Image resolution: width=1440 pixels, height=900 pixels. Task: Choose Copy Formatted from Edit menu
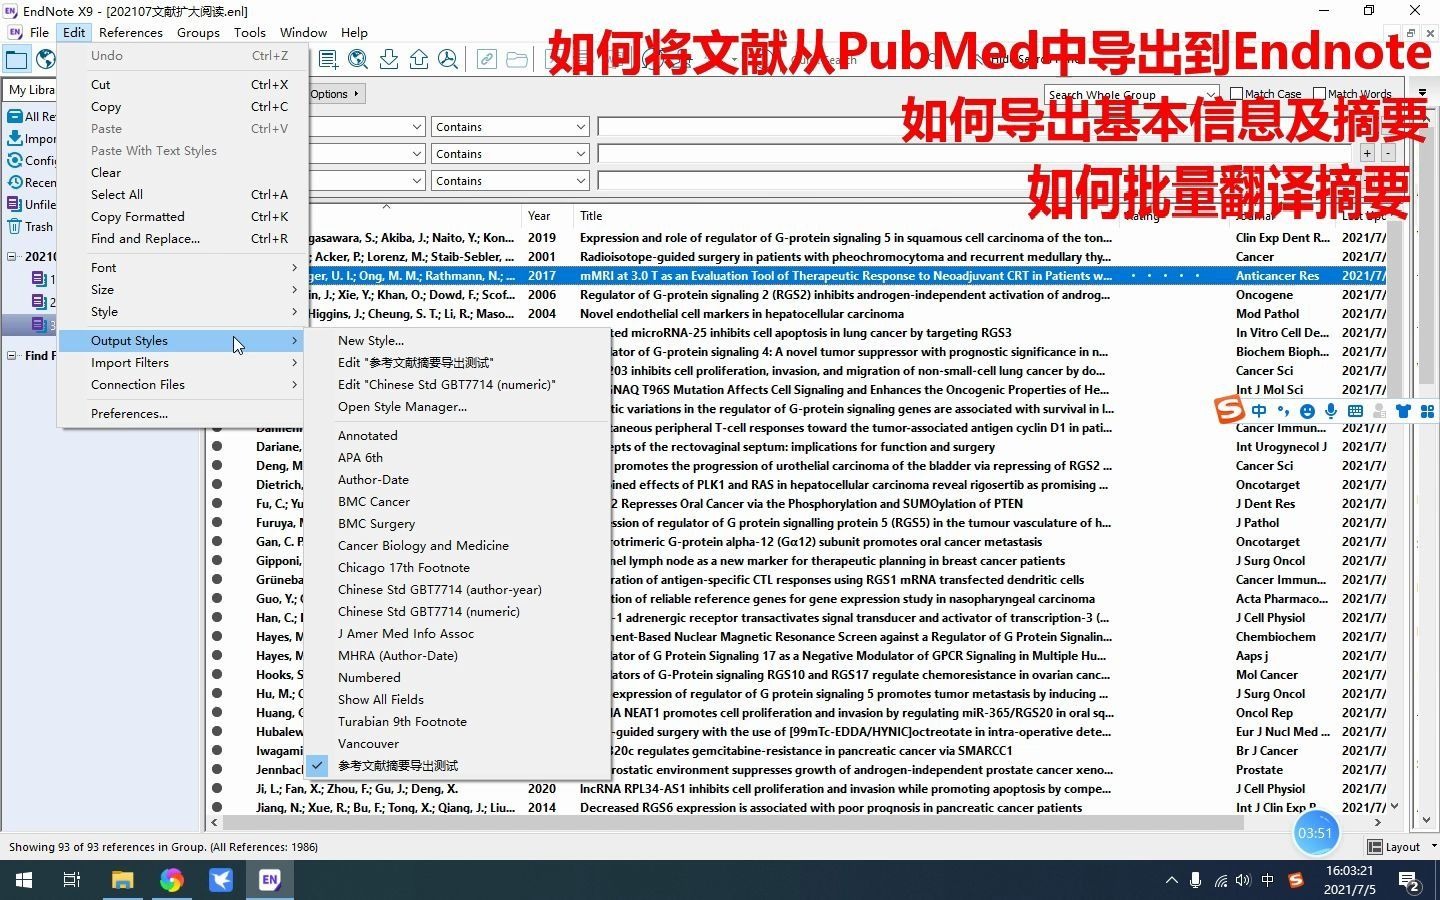(x=183, y=216)
